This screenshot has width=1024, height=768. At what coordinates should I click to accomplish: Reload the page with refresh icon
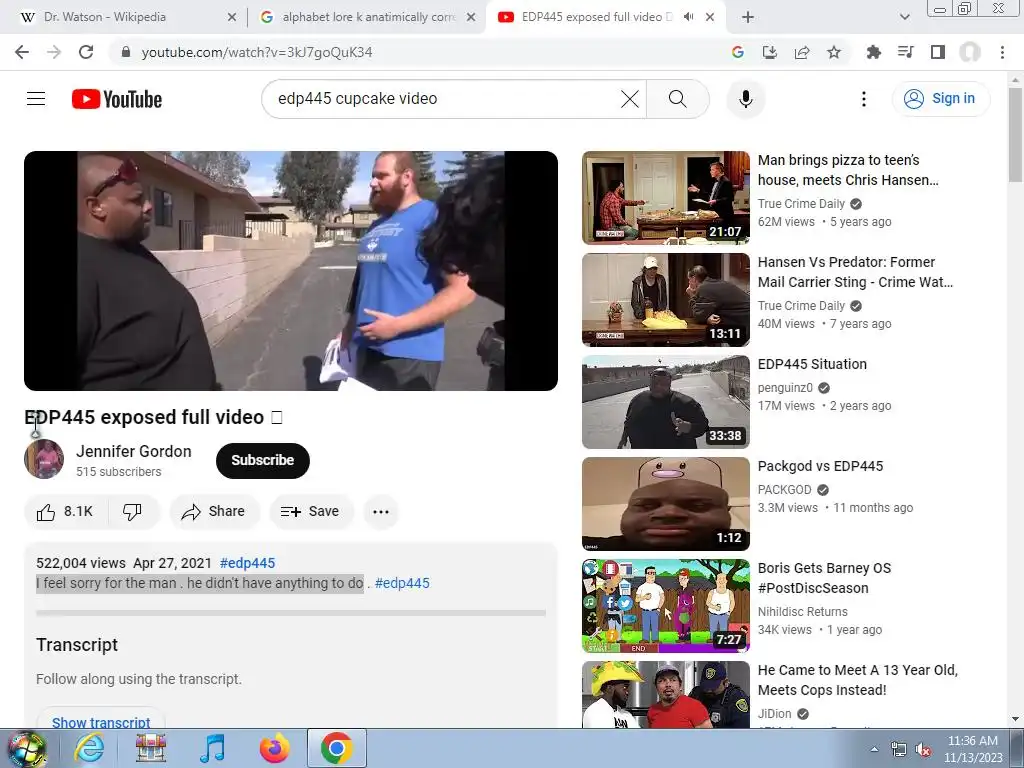tap(86, 52)
